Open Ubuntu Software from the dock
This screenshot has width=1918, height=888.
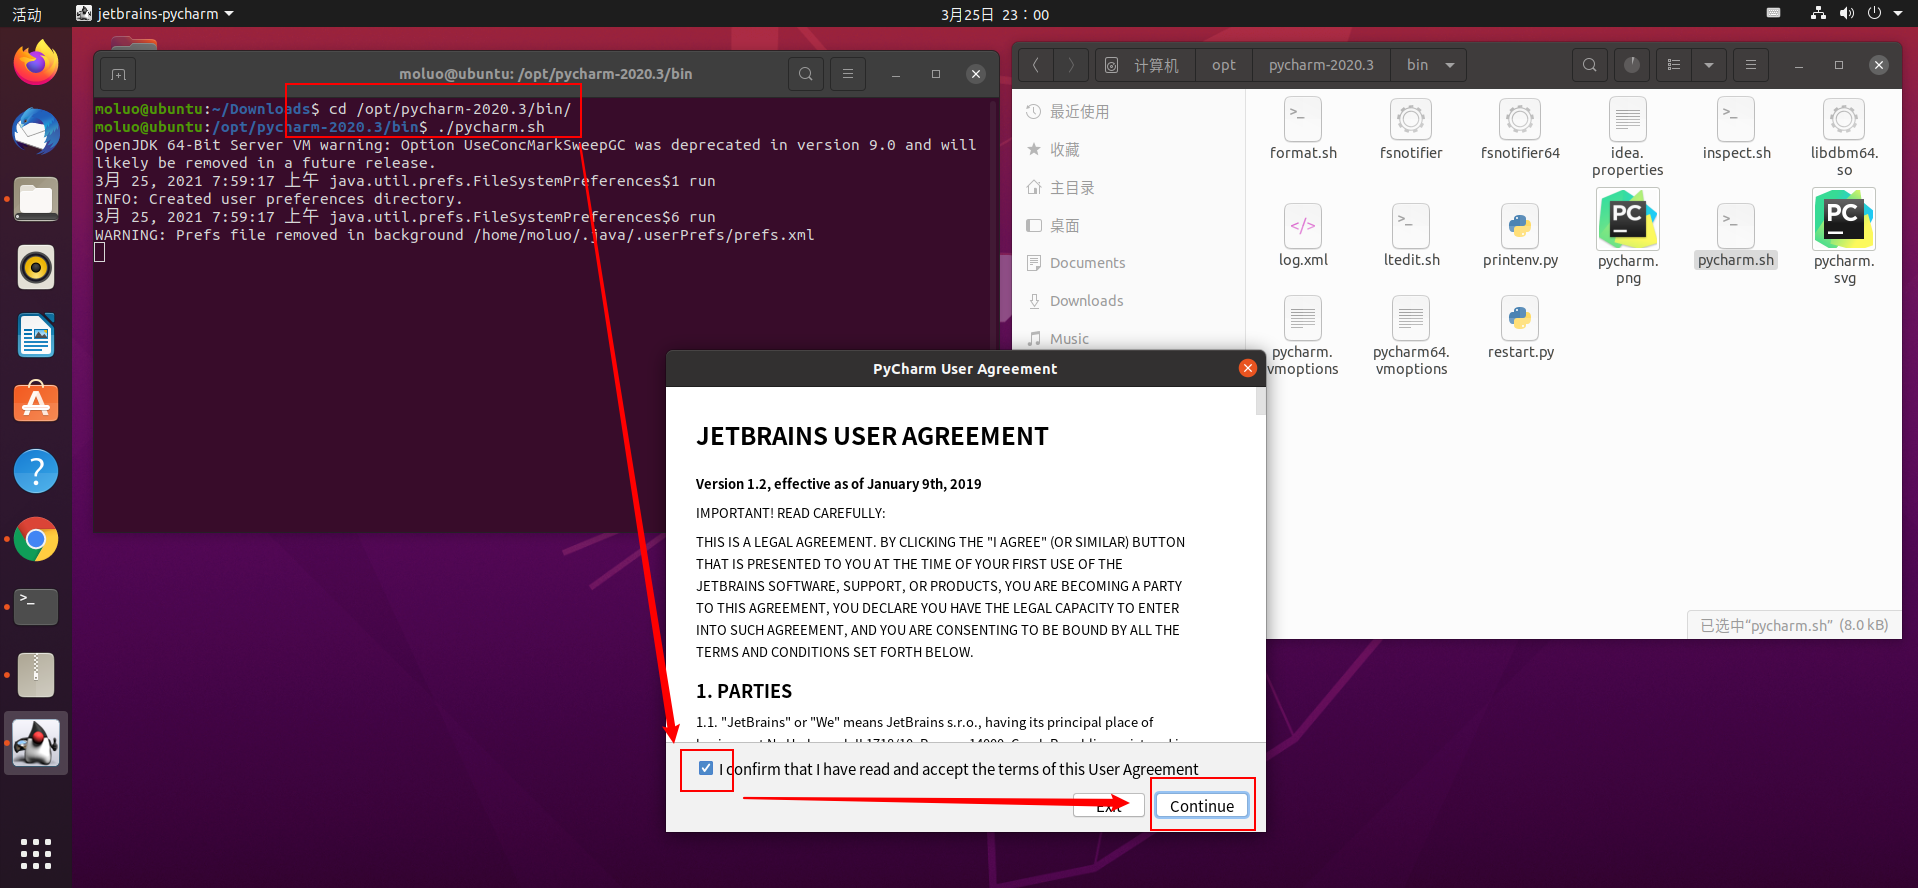[36, 403]
